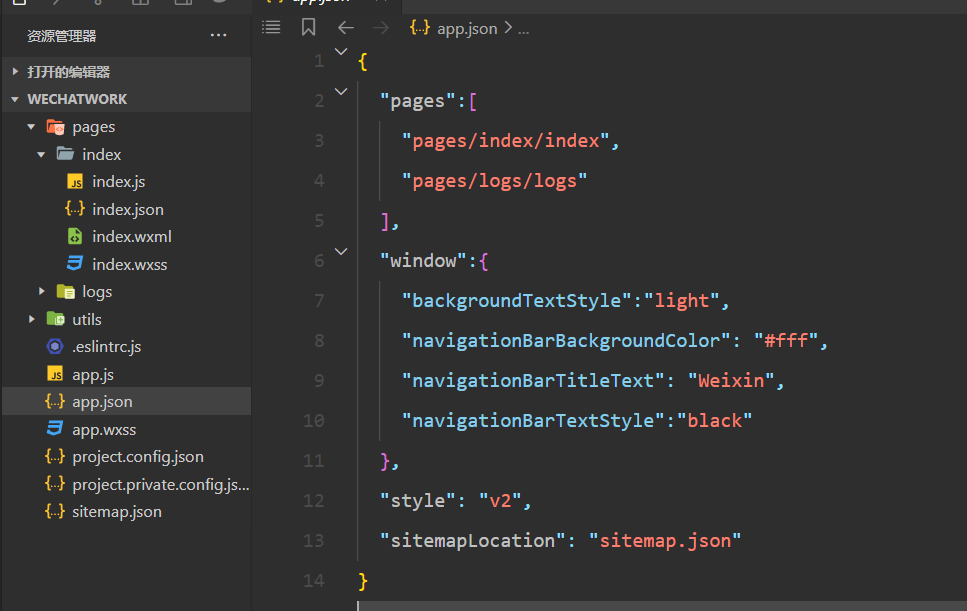This screenshot has width=967, height=611.
Task: Click app.json in the breadcrumb path
Action: coord(466,28)
